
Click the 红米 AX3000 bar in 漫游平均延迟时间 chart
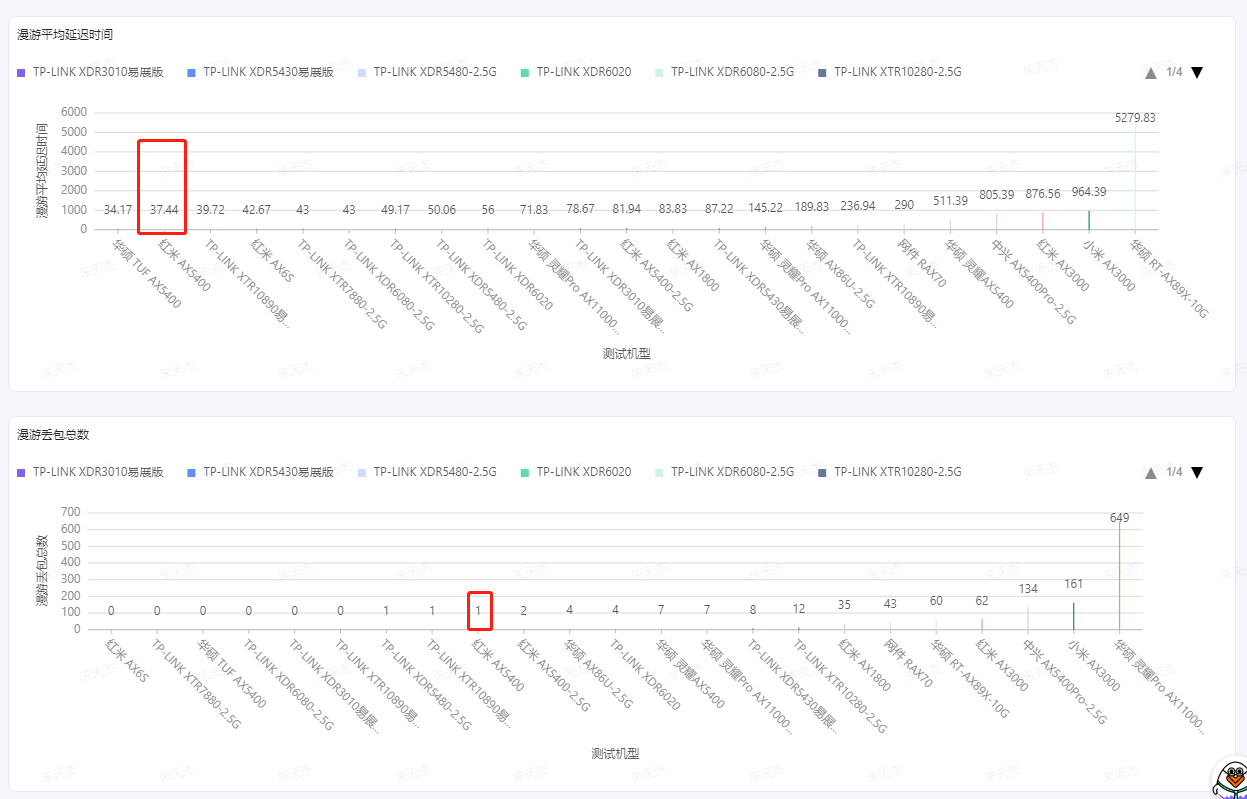pos(1043,221)
